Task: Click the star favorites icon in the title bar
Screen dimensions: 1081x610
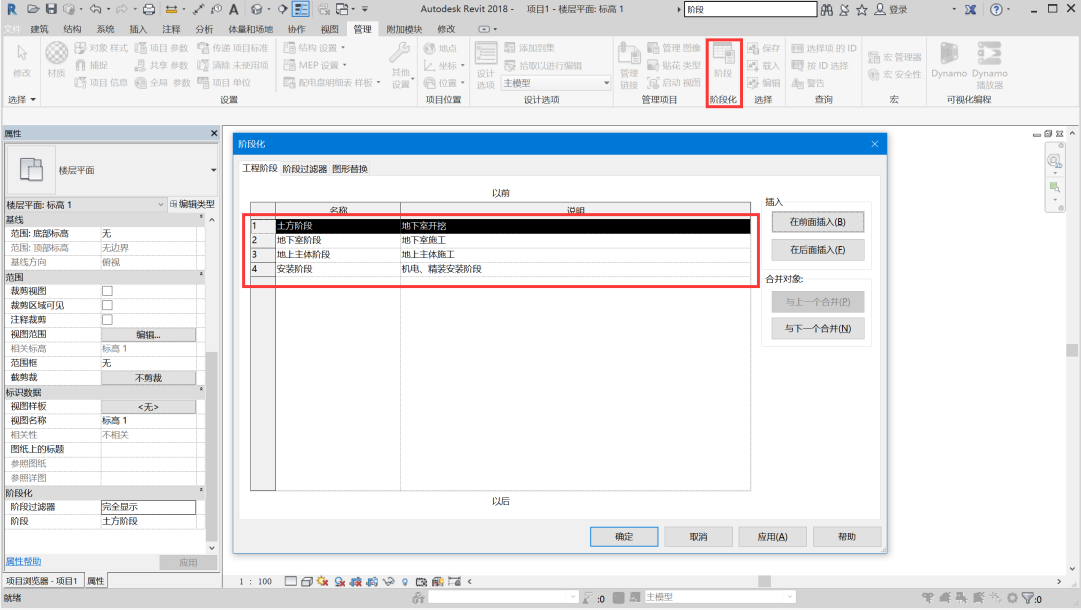Action: coord(862,10)
